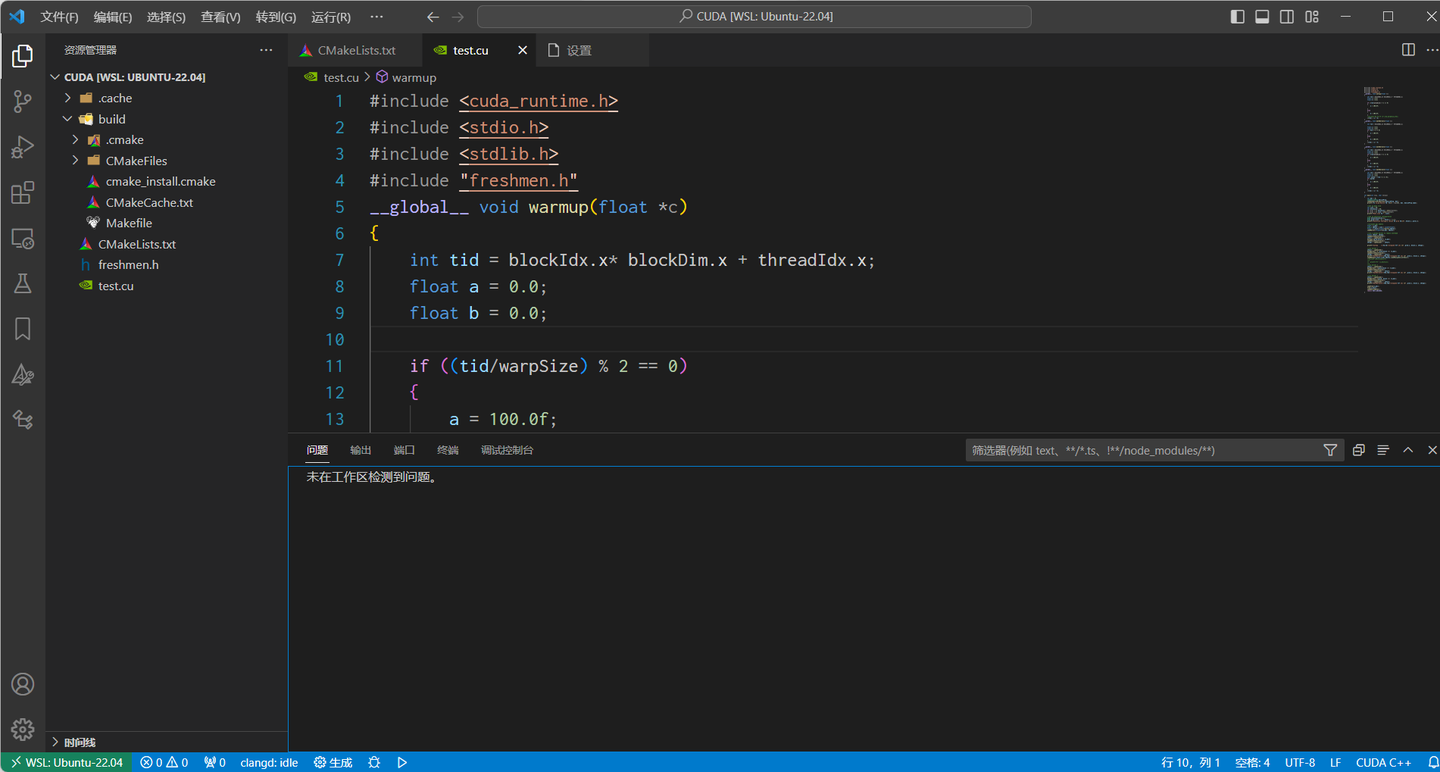The width and height of the screenshot is (1440, 772).
Task: Open the Remote Explorer view
Action: point(22,239)
